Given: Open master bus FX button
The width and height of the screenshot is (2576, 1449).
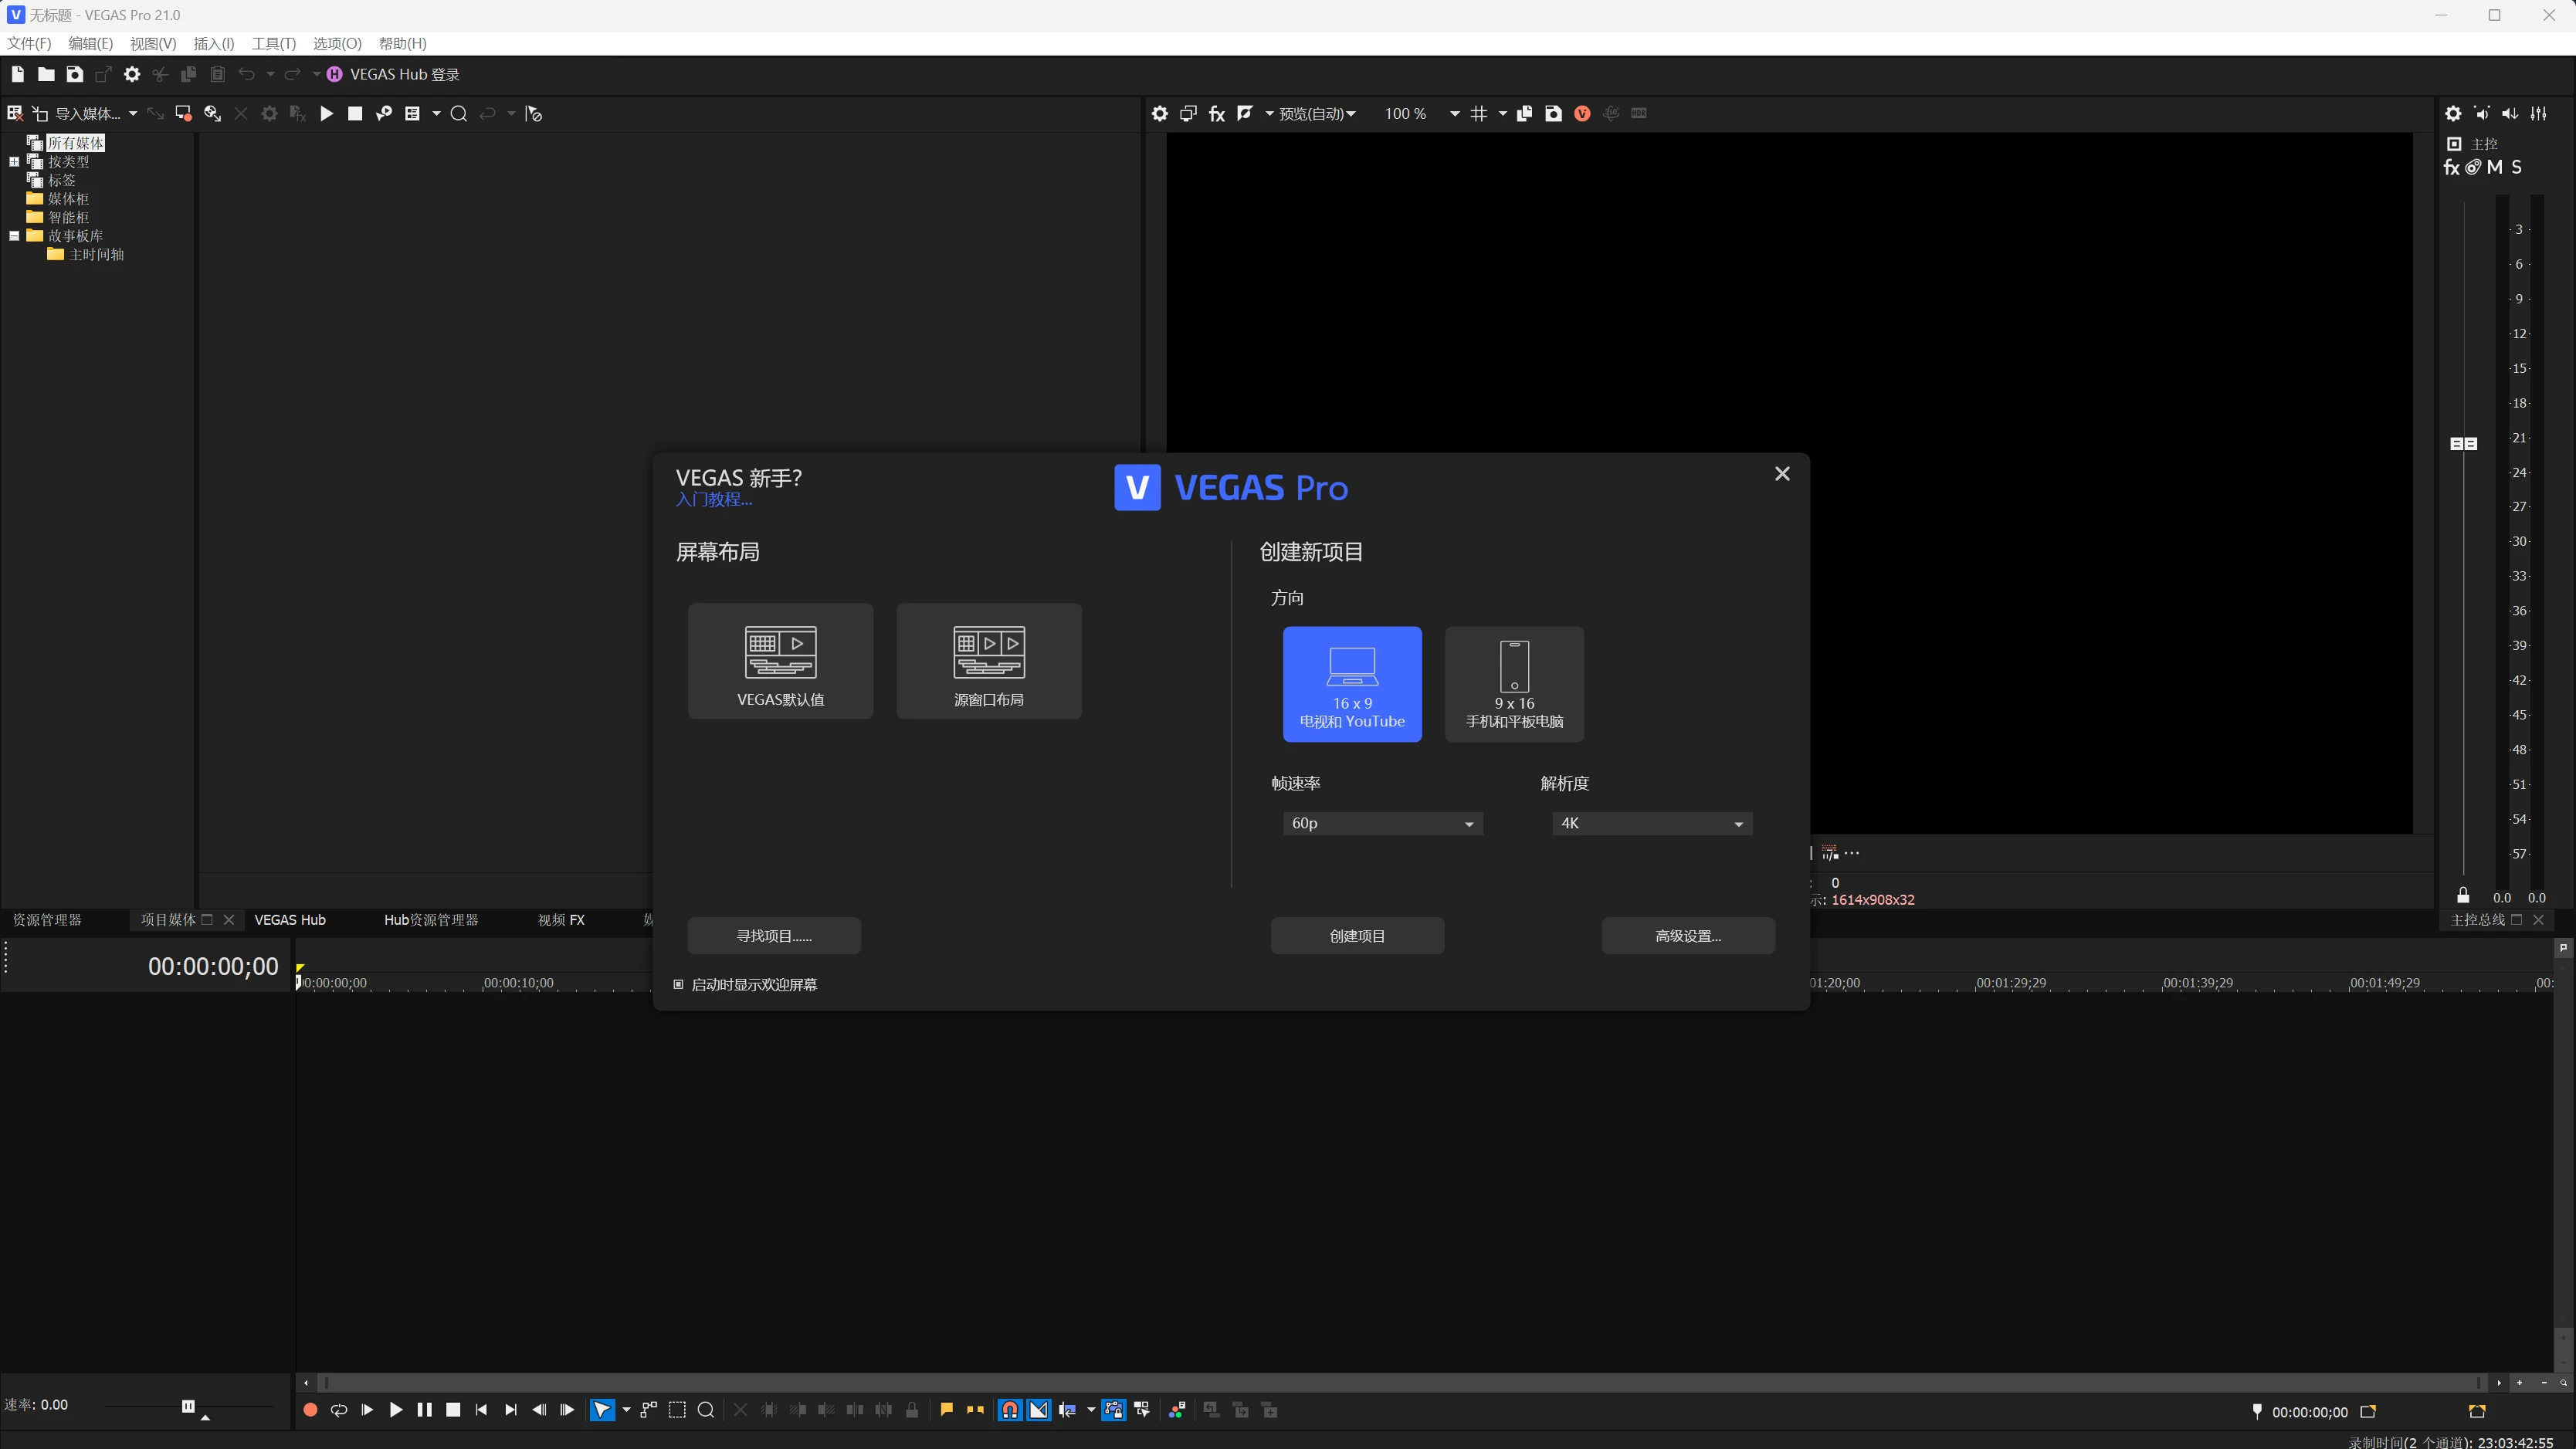Looking at the screenshot, I should [x=2452, y=167].
